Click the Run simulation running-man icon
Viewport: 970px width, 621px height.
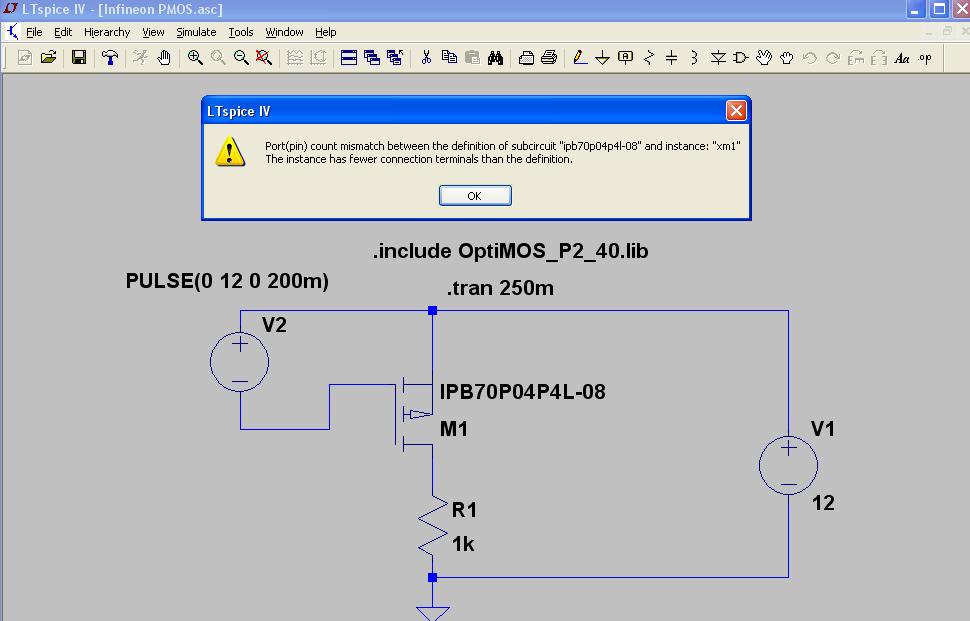[x=140, y=58]
